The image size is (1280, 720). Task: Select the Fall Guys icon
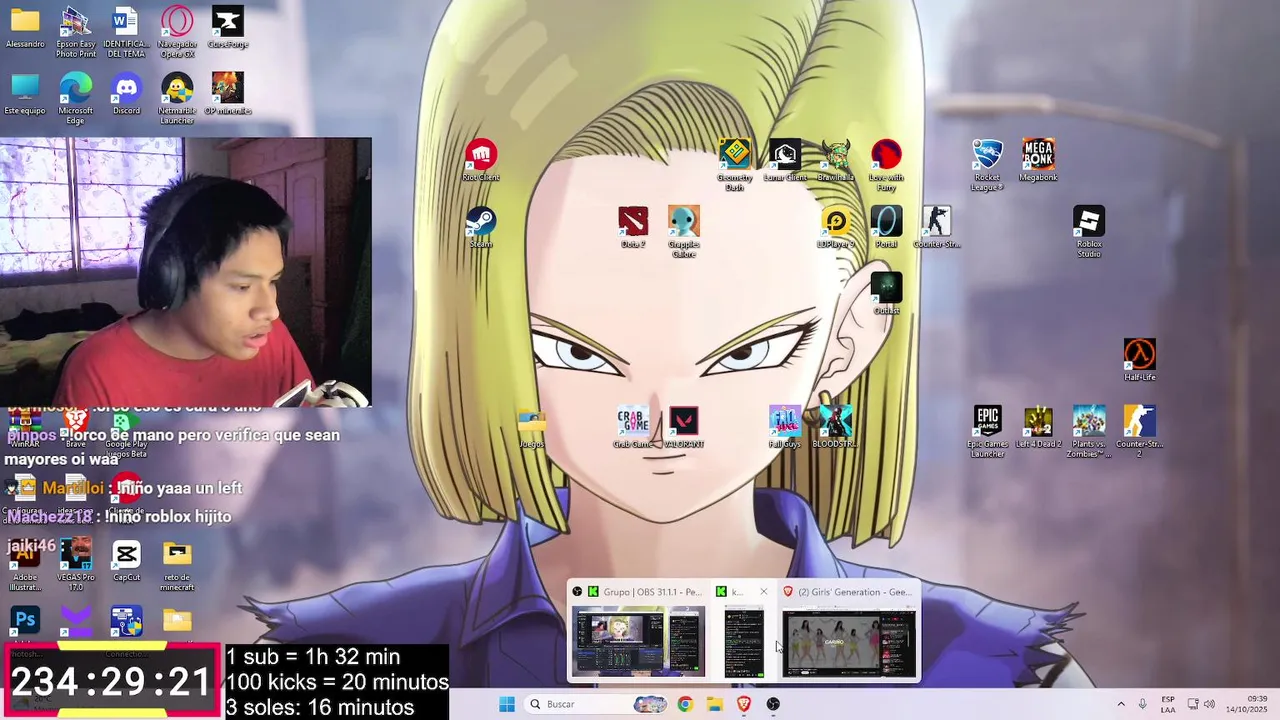point(785,427)
